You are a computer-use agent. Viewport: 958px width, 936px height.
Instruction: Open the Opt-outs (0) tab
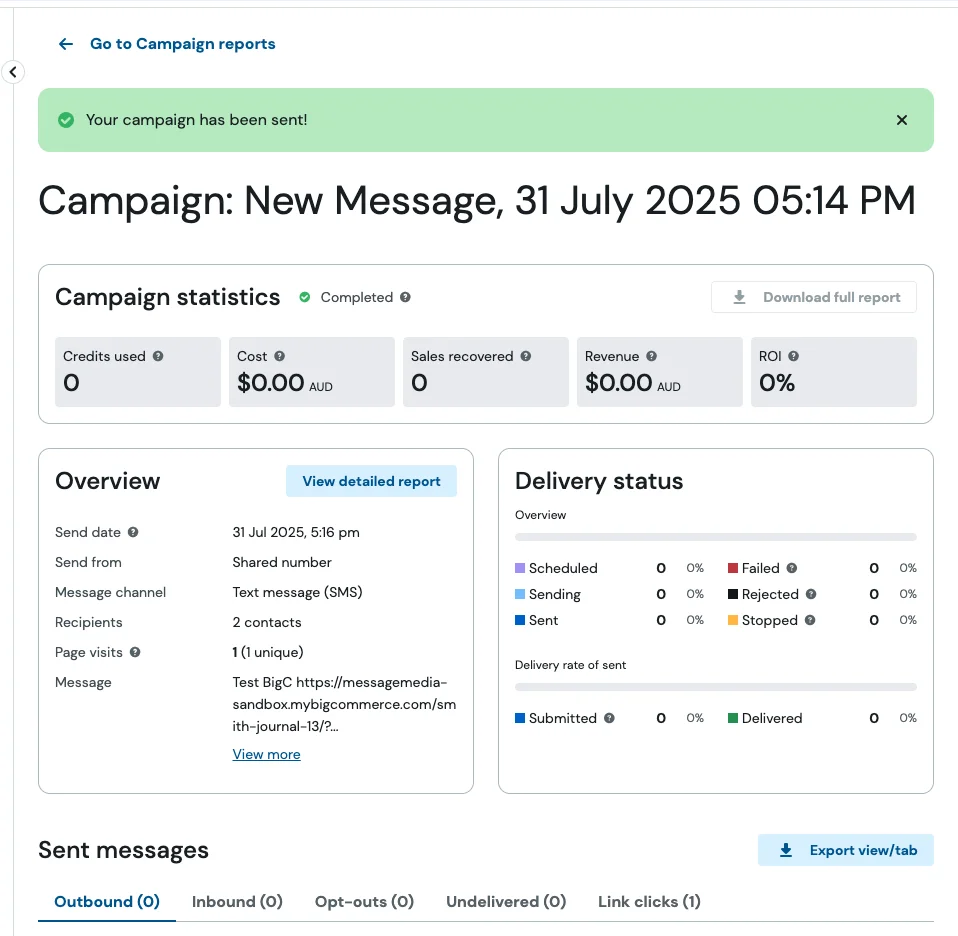[x=364, y=902]
